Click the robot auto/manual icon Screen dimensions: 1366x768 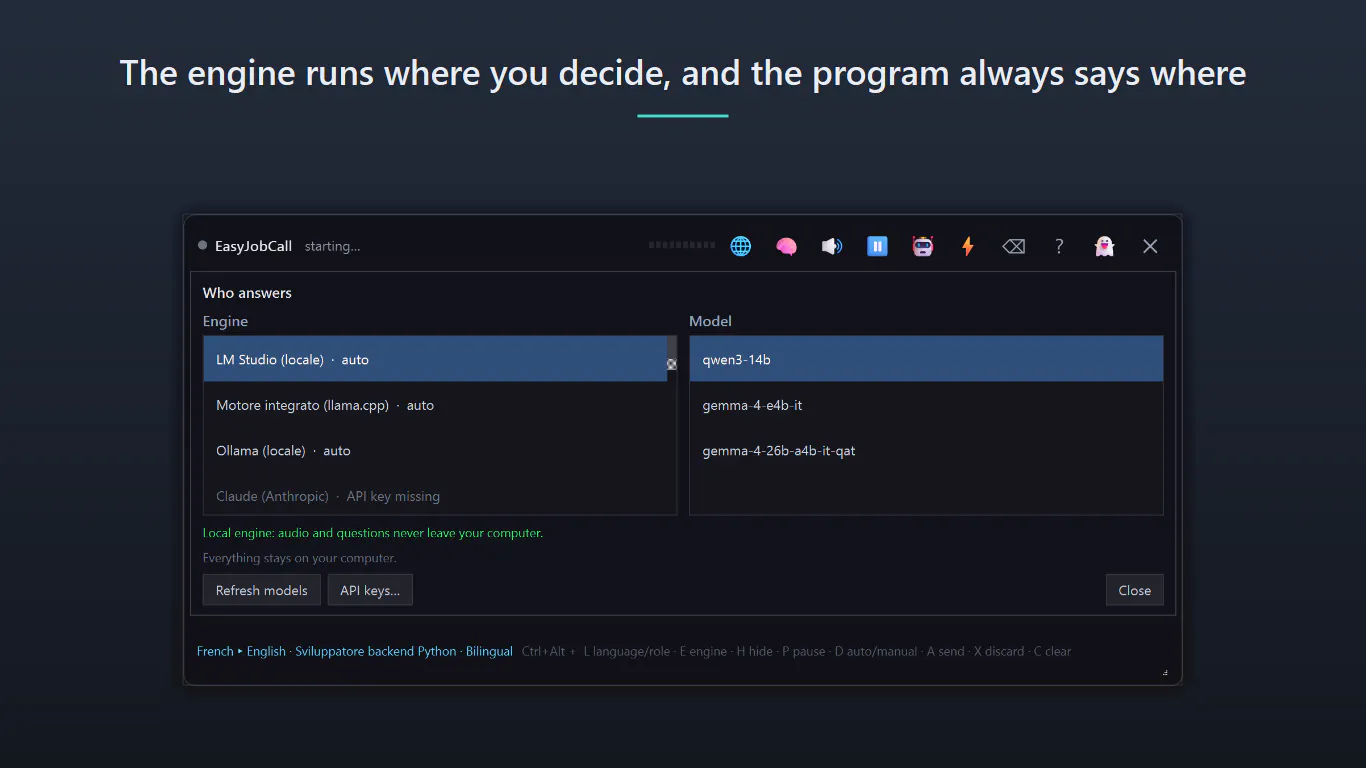(923, 246)
